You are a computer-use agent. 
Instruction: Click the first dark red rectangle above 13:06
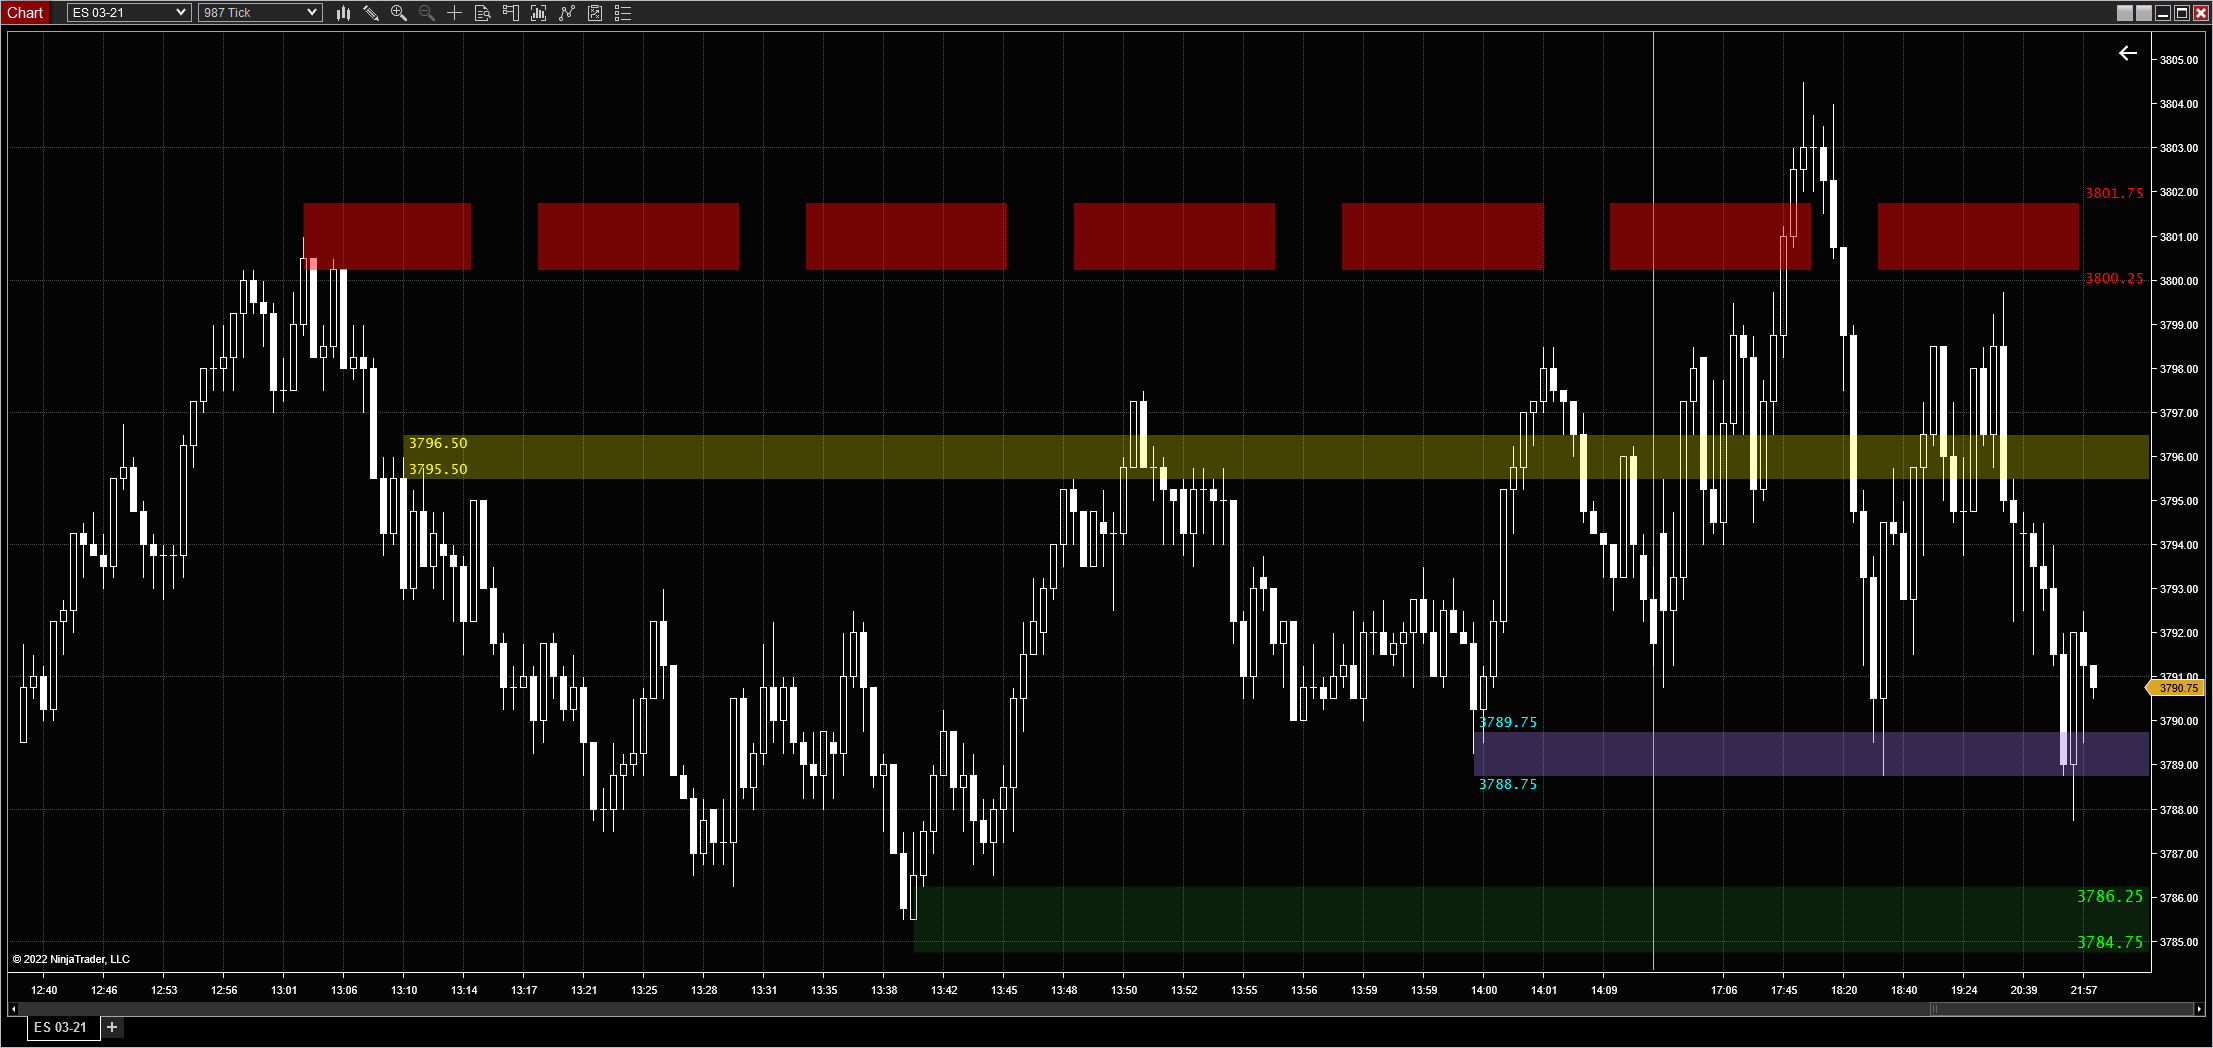pos(387,236)
